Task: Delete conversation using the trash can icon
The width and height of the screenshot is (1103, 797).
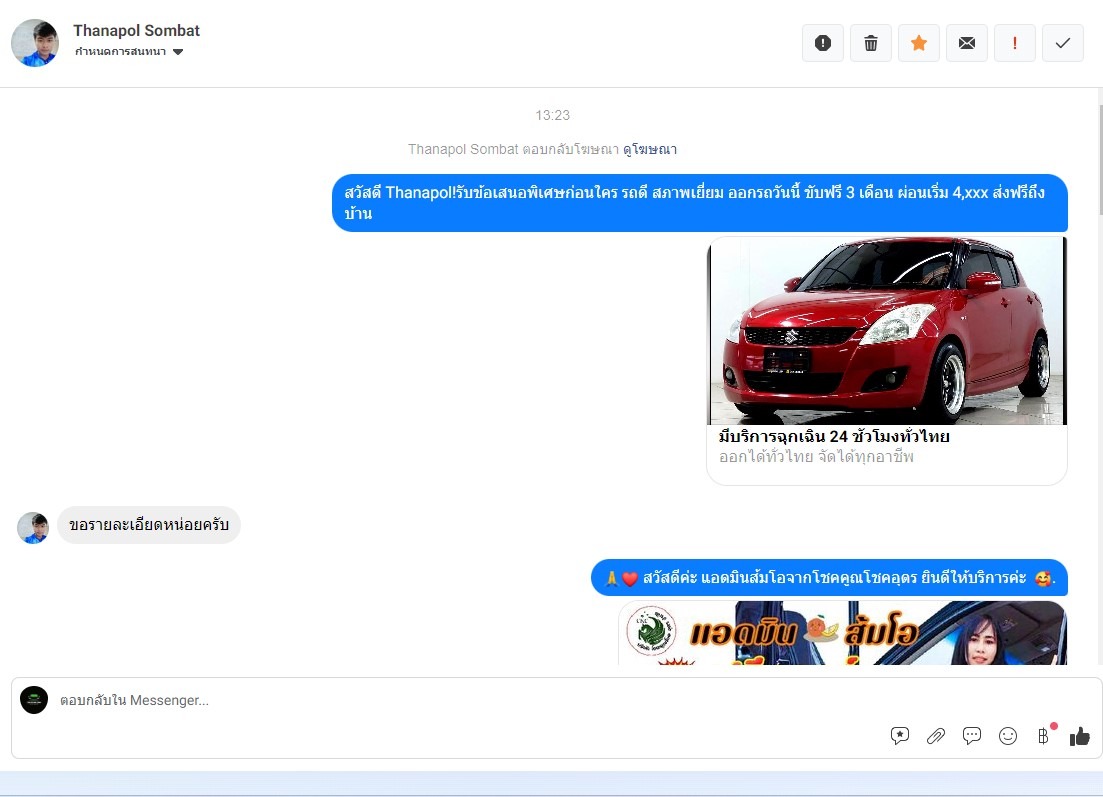Action: (x=871, y=43)
